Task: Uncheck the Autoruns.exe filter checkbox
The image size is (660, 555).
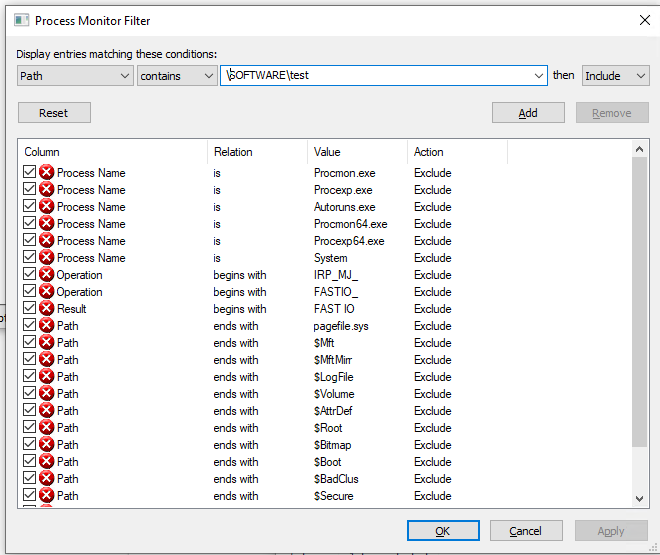Action: coord(29,206)
